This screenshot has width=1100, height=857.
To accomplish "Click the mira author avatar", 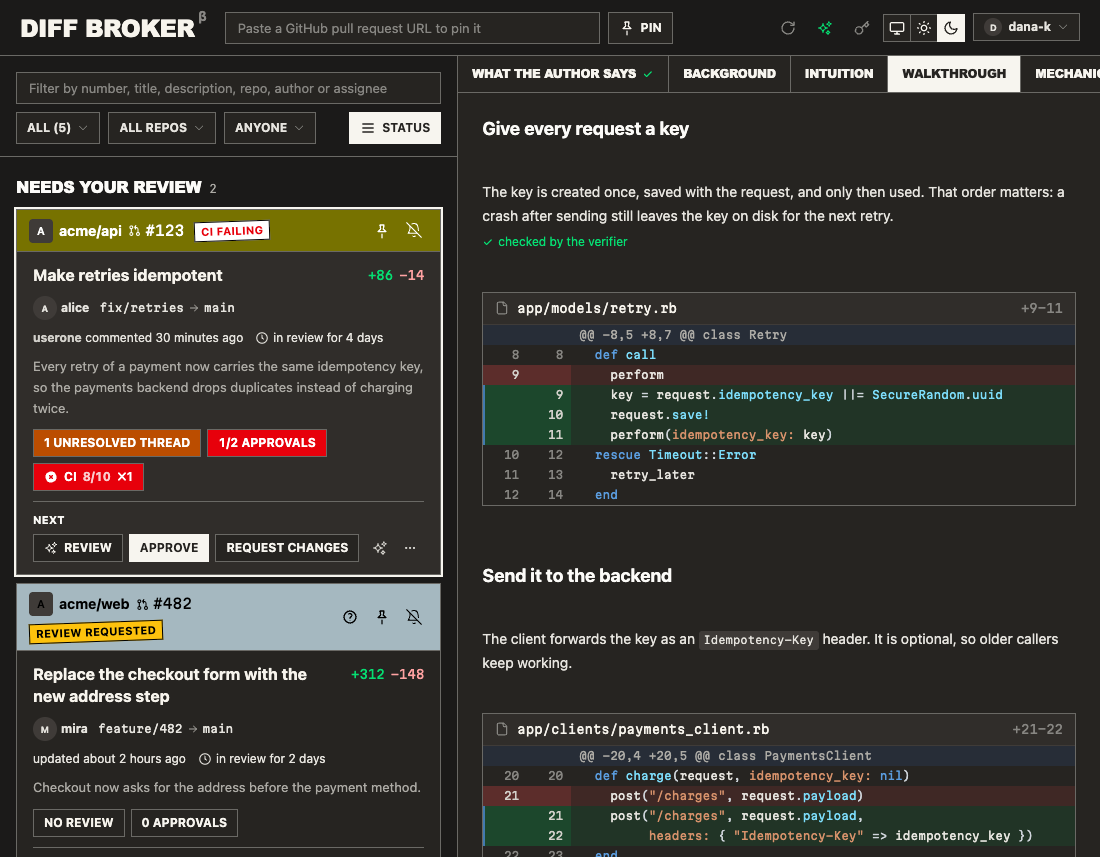I will pyautogui.click(x=44, y=729).
